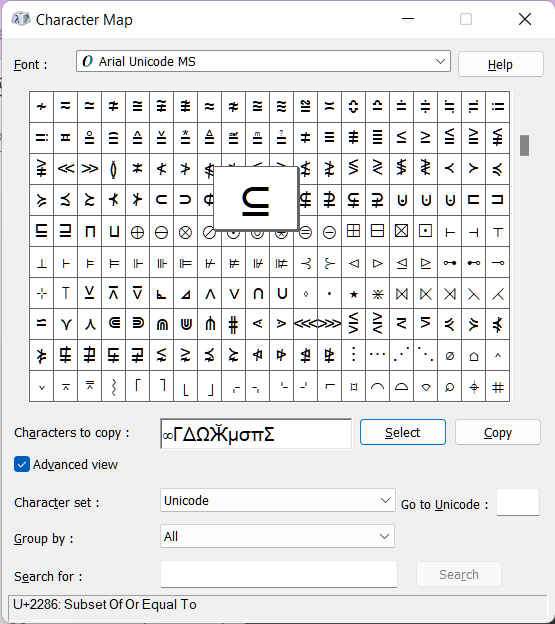Viewport: 555px width, 624px height.
Task: Select the squared times symbol
Action: pos(401,232)
